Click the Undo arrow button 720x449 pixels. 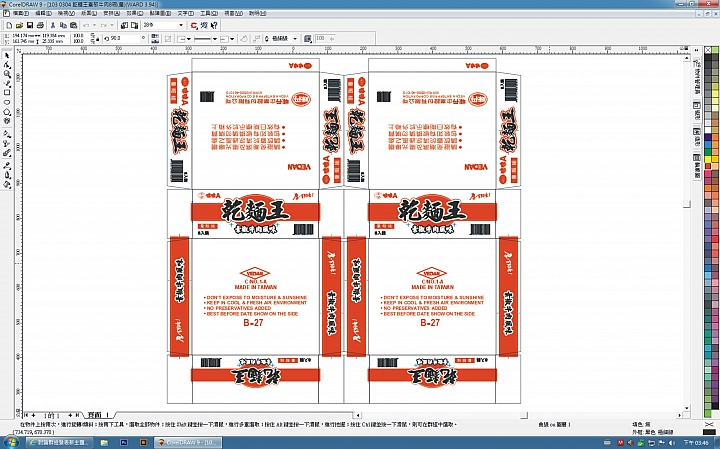click(86, 25)
